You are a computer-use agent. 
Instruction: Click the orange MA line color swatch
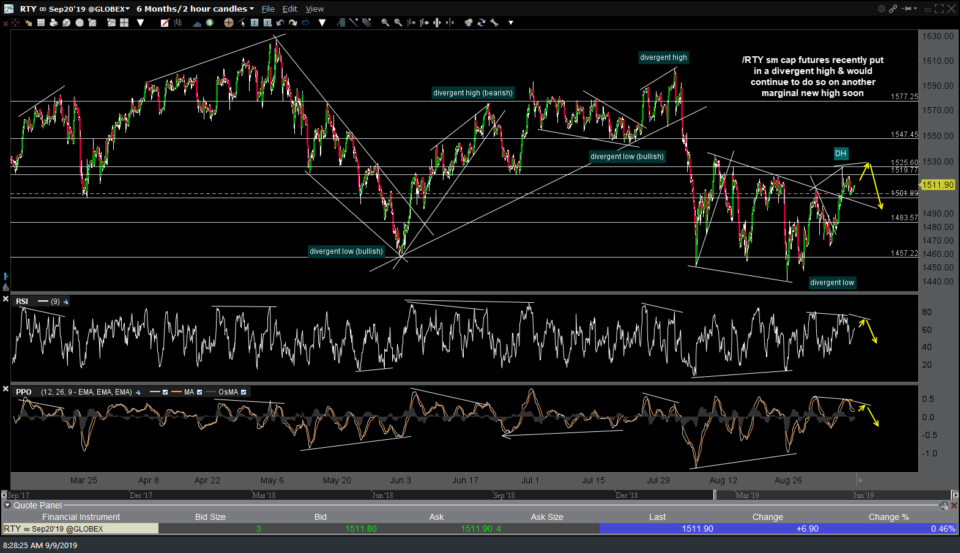click(x=176, y=392)
